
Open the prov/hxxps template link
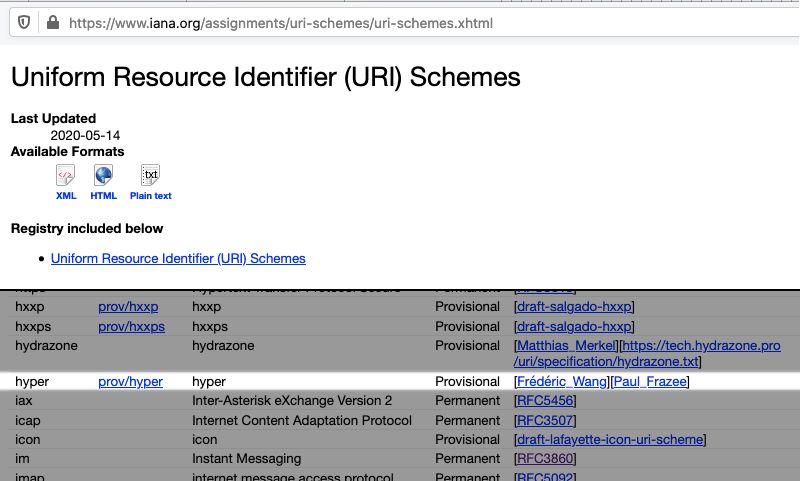point(131,327)
